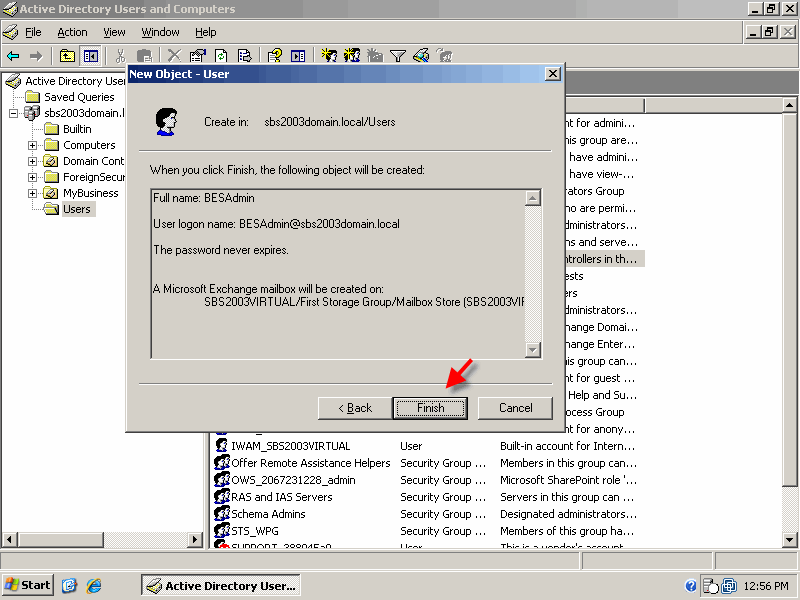Screen dimensions: 800x600
Task: Open Properties from the toolbar icon
Action: pyautogui.click(x=197, y=56)
